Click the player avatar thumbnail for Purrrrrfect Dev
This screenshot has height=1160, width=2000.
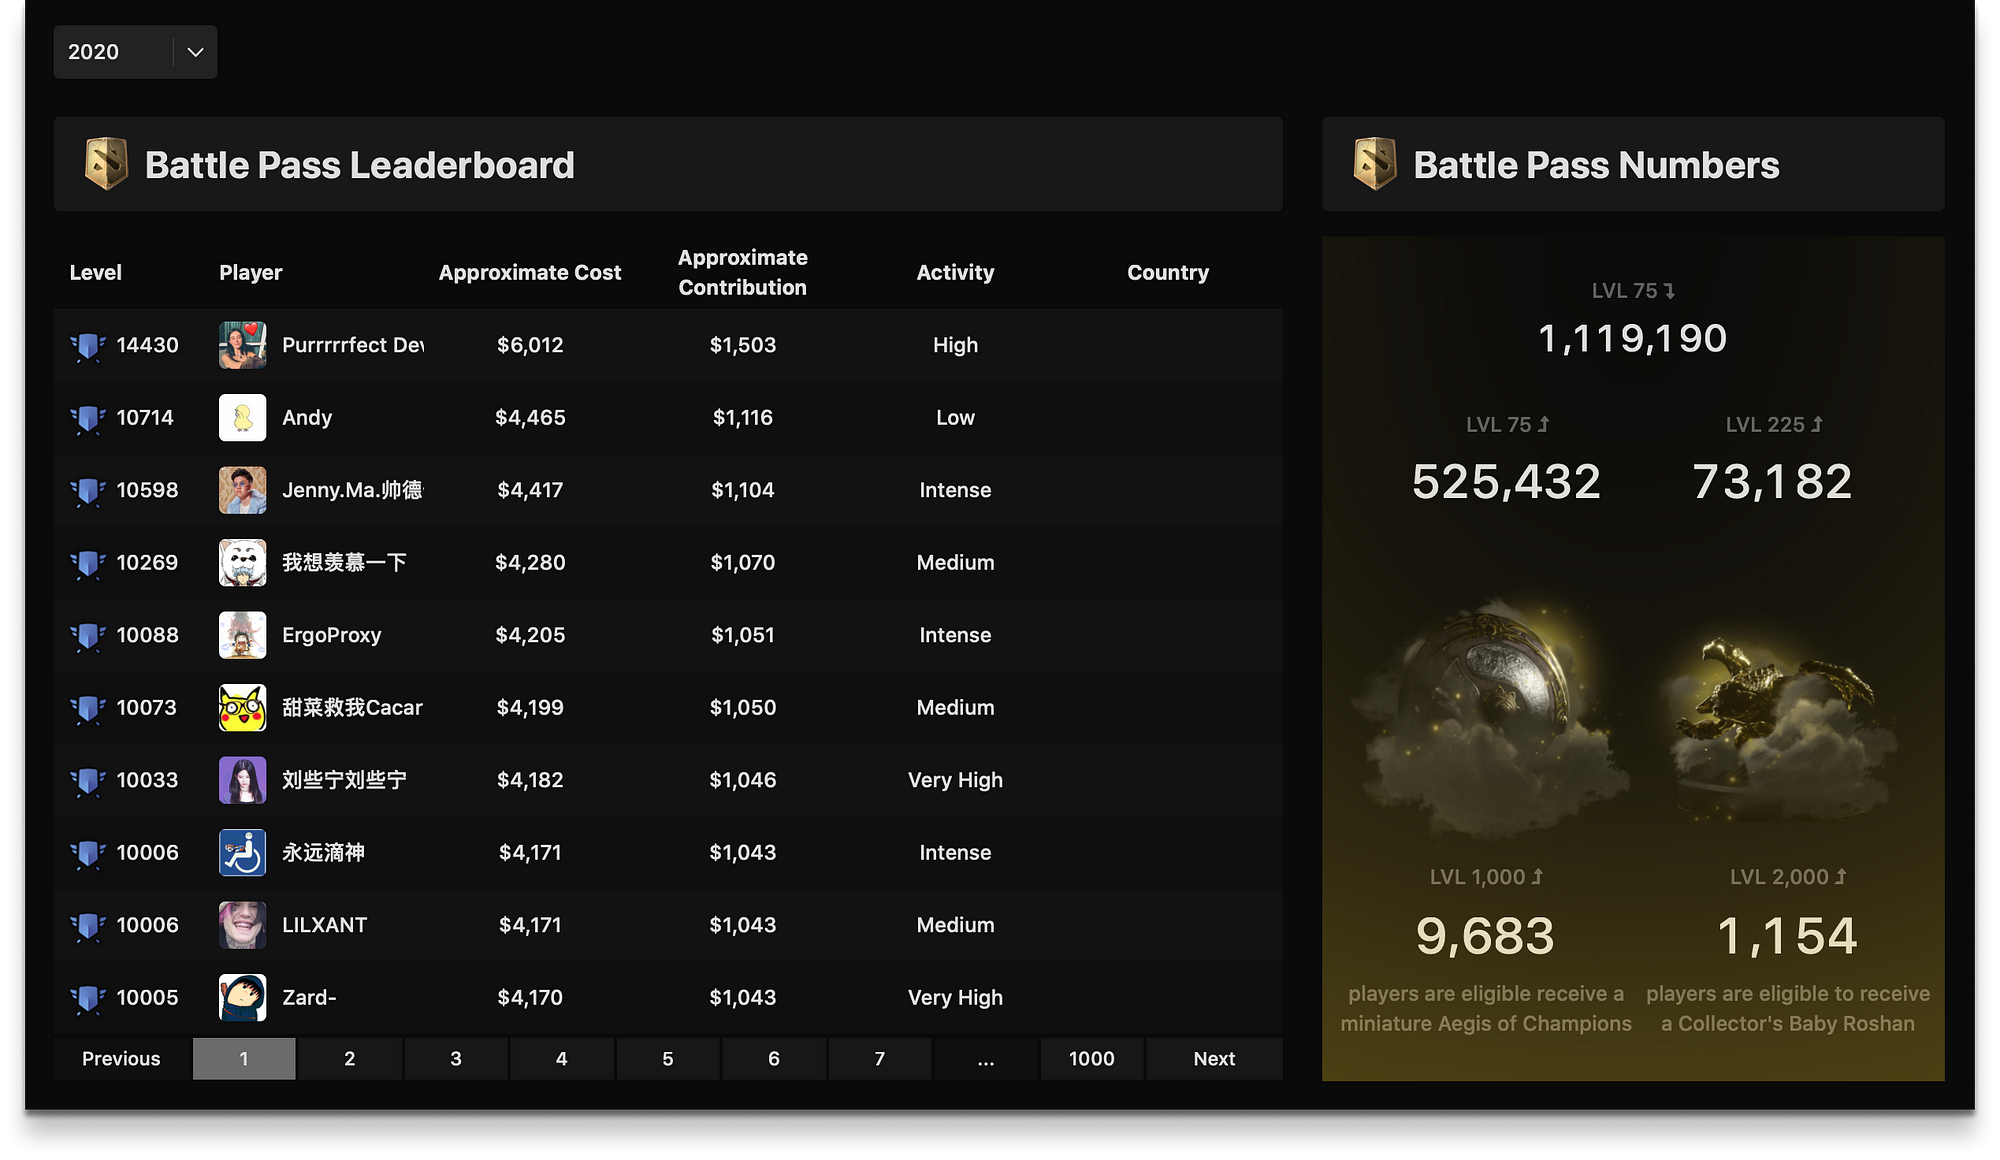click(x=243, y=345)
